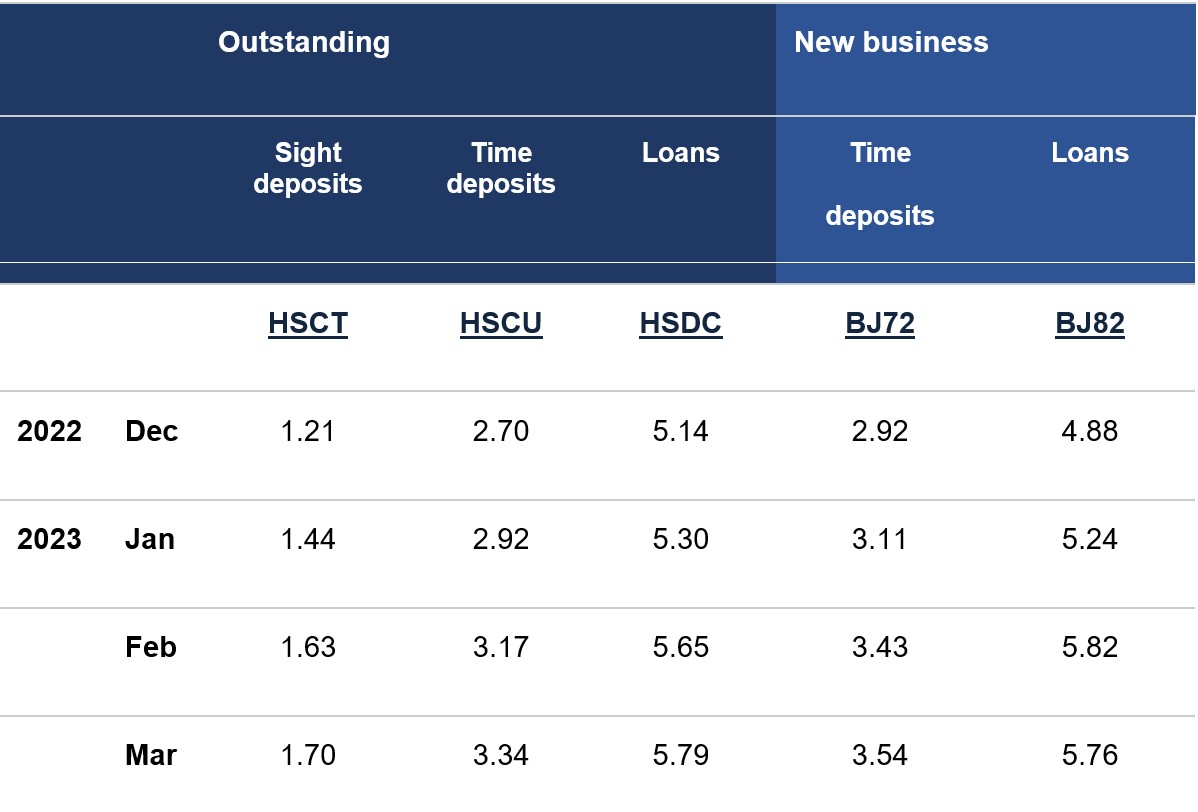Select the Feb row label

(151, 648)
